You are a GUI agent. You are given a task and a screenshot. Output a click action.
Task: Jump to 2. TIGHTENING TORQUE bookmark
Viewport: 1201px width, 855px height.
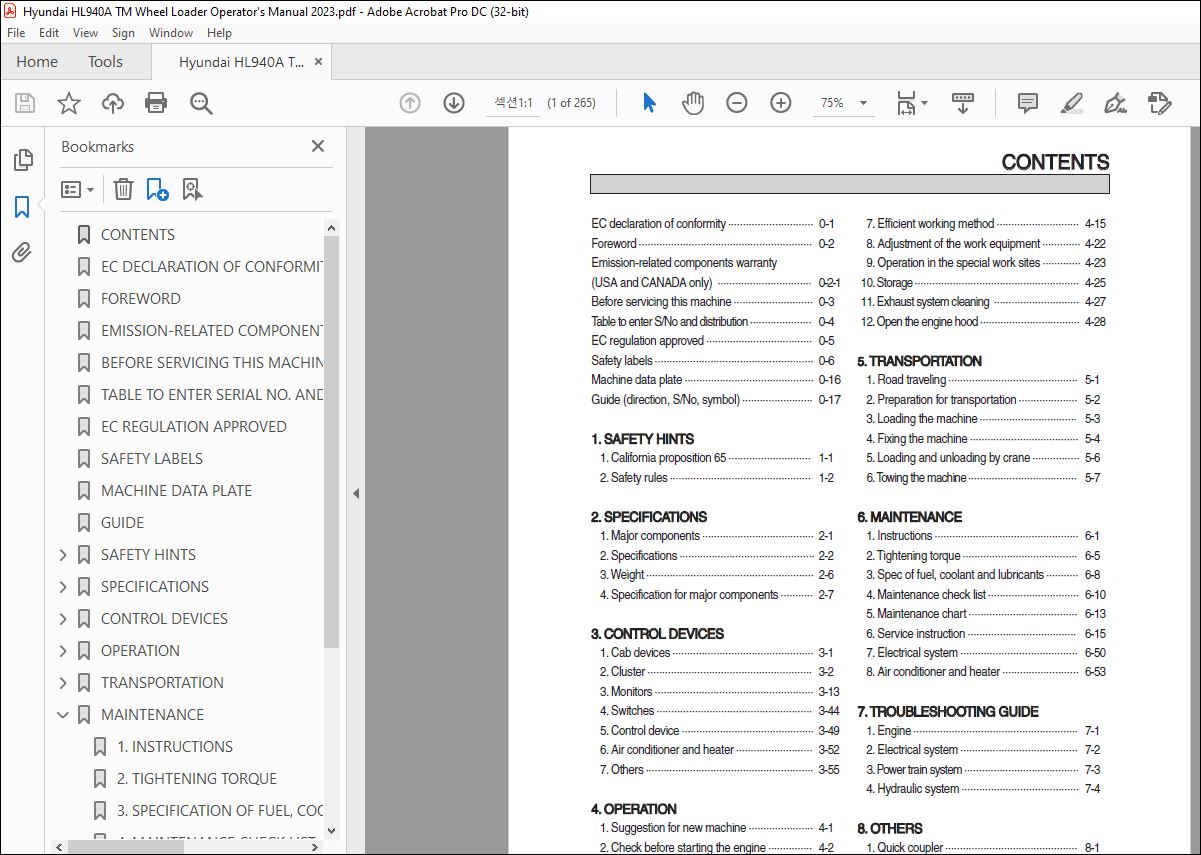[196, 779]
